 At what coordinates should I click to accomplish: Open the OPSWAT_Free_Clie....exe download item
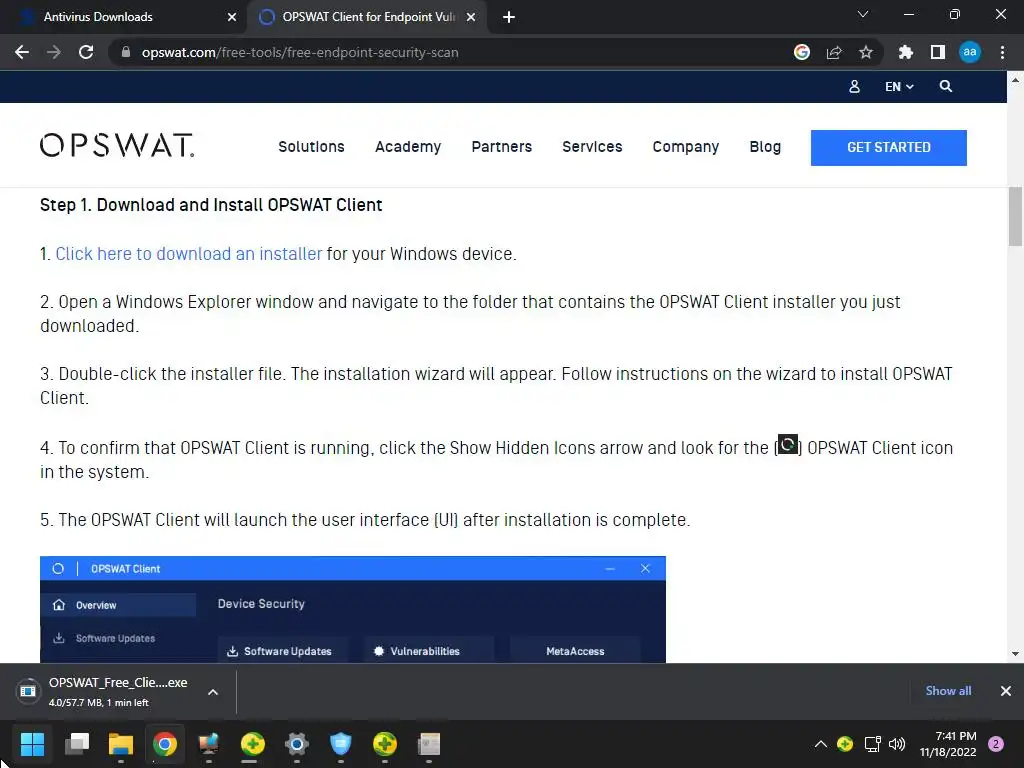[x=102, y=691]
